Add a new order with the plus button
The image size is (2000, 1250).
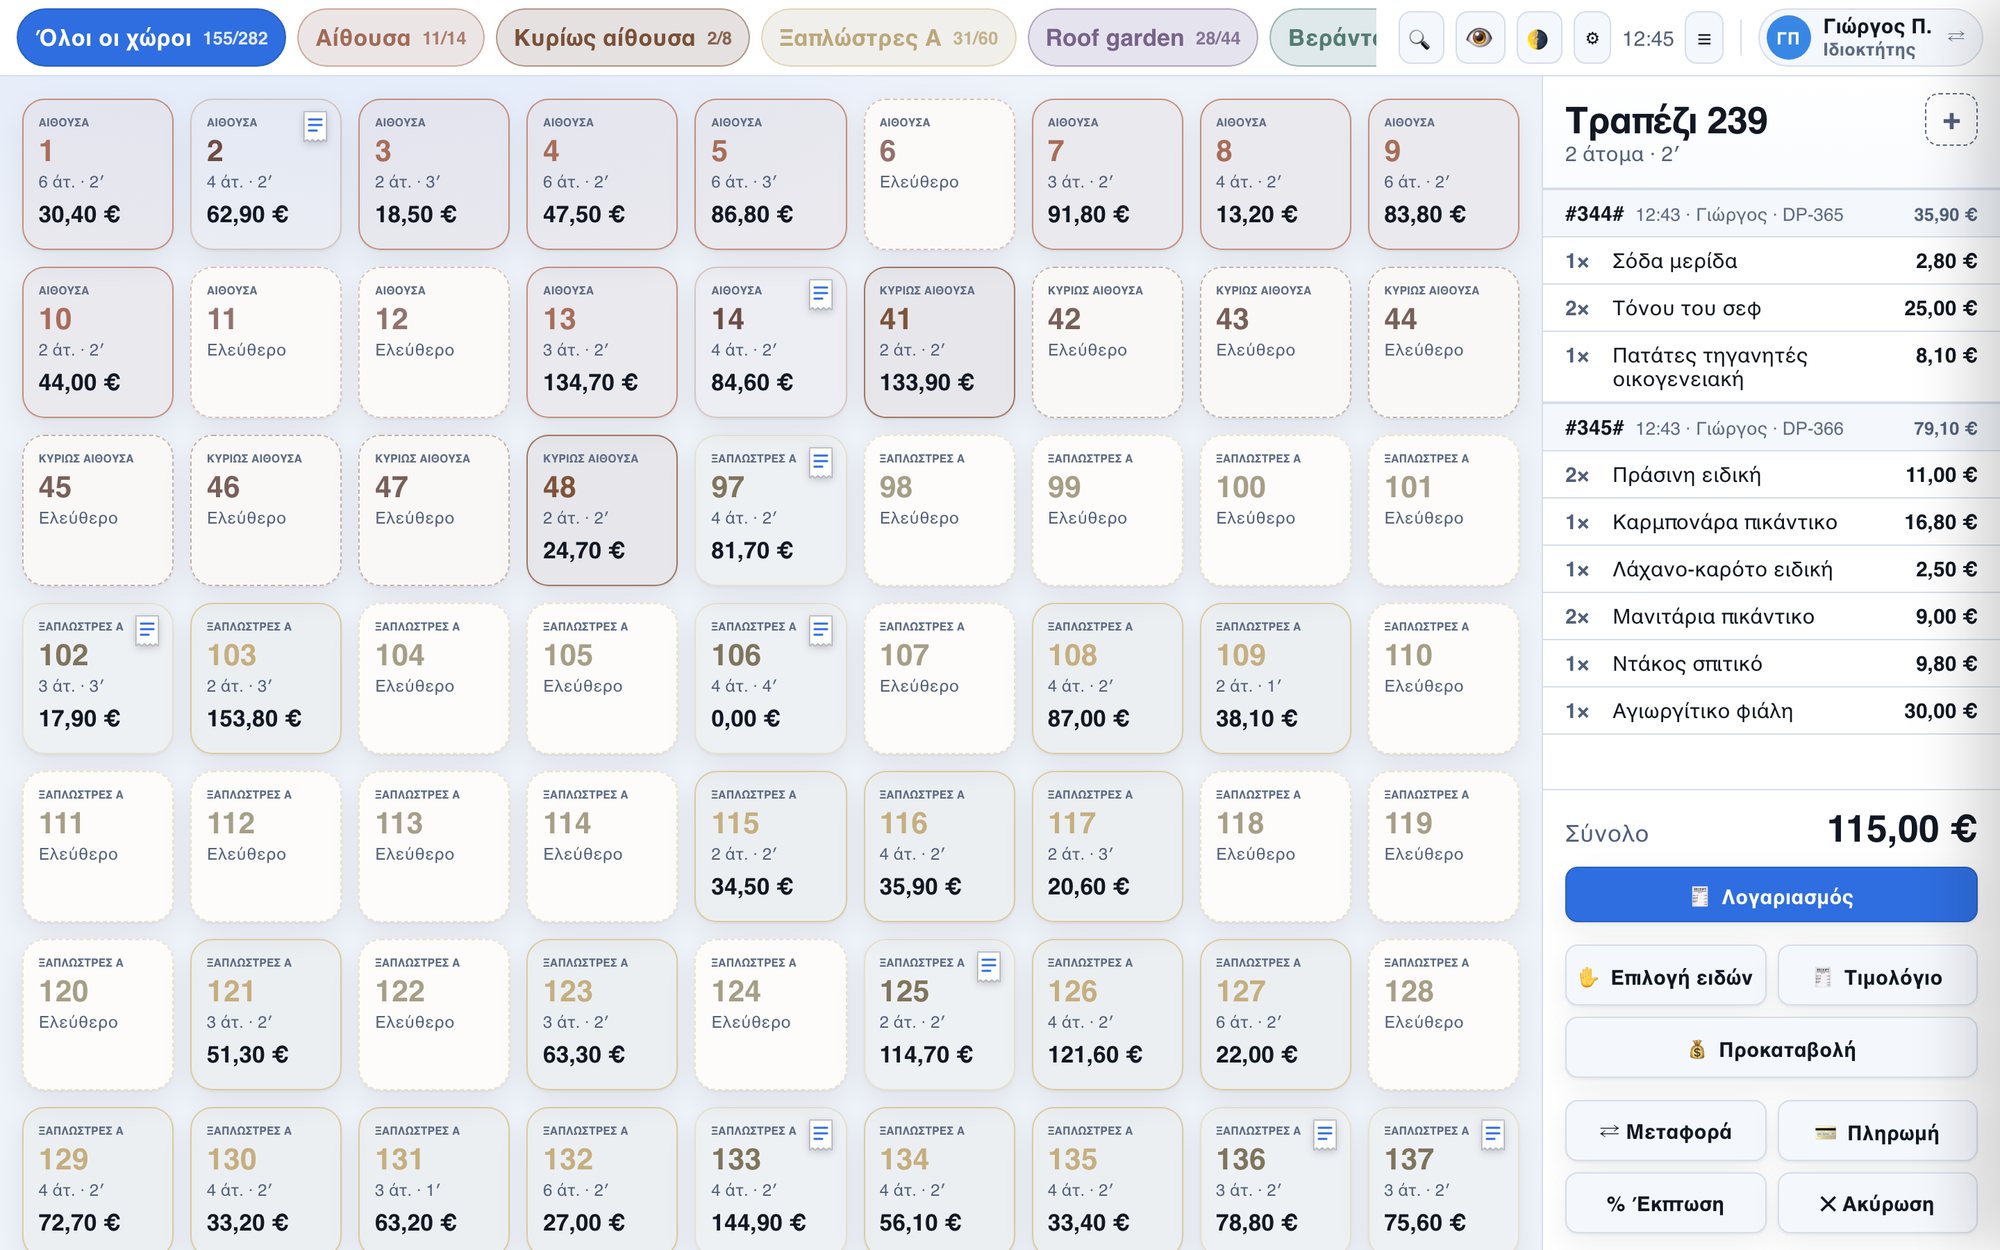tap(1950, 121)
